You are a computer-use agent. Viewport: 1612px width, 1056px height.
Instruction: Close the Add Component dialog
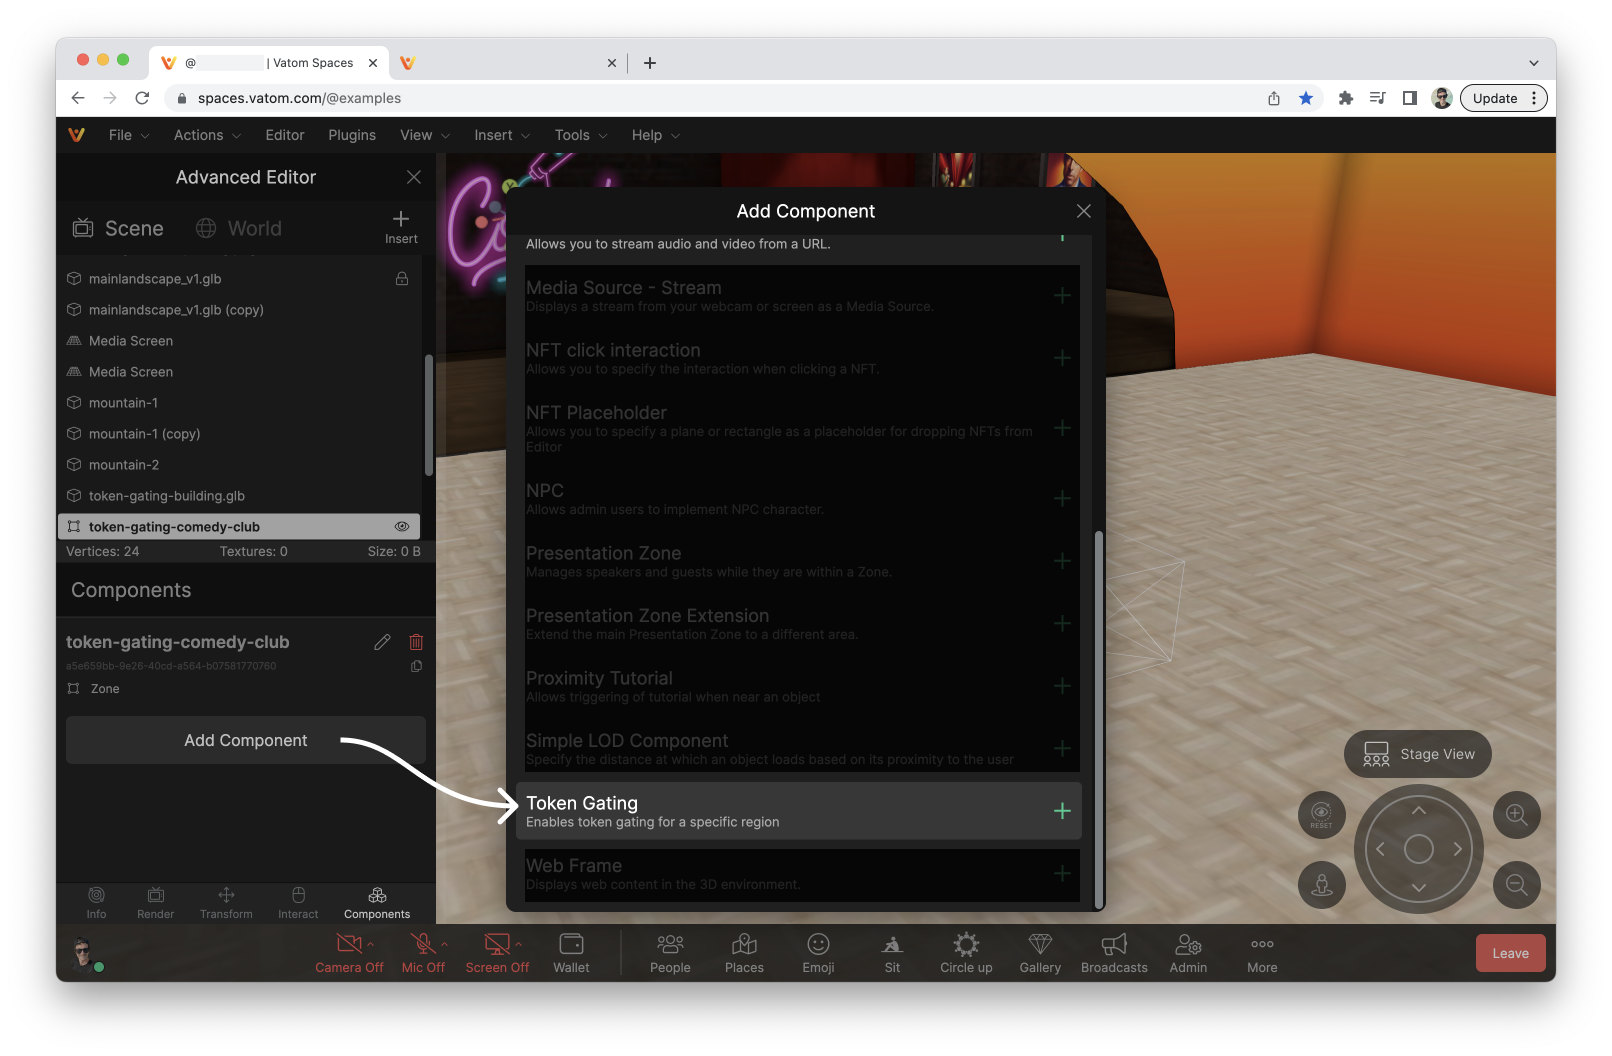(1083, 211)
